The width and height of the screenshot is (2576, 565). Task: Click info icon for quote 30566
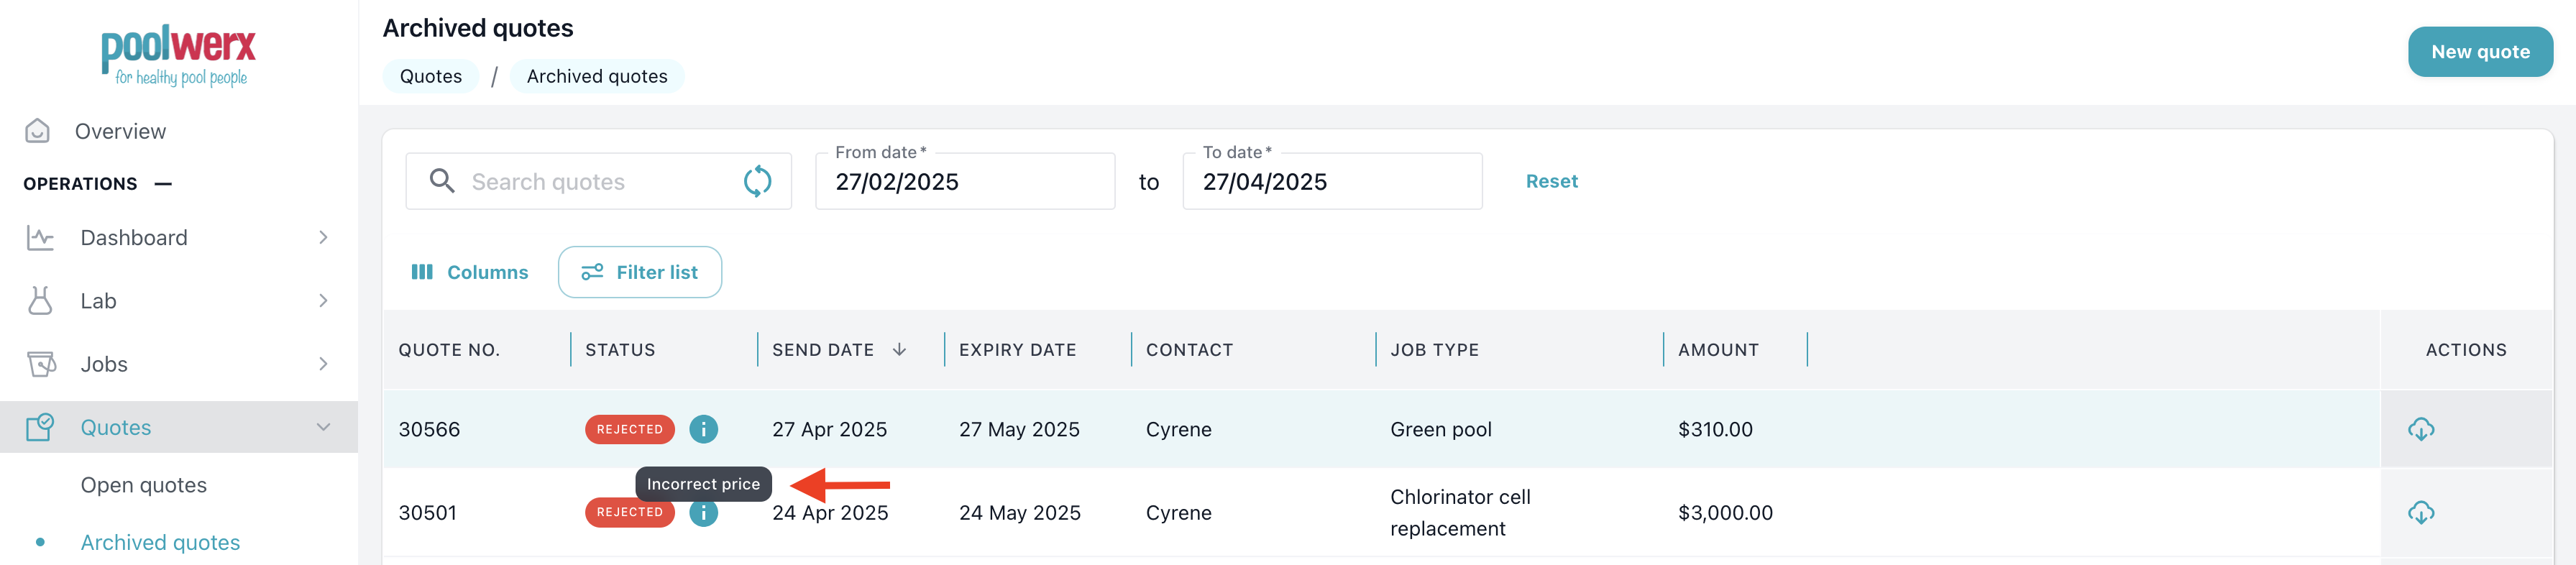pos(703,429)
